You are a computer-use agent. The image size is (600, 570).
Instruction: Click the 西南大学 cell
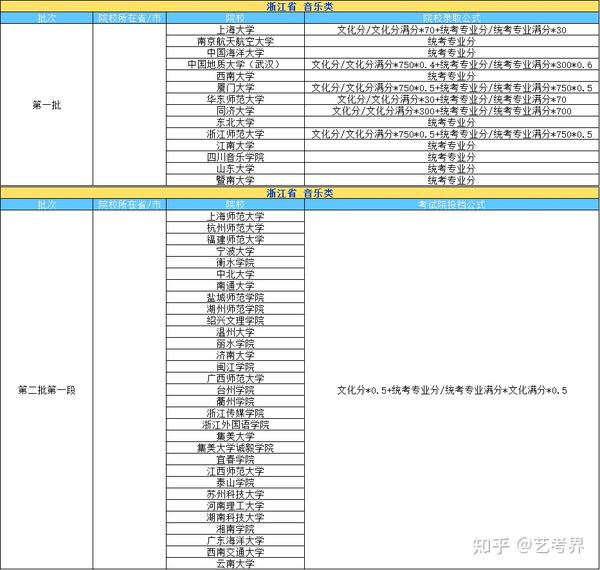coord(235,76)
